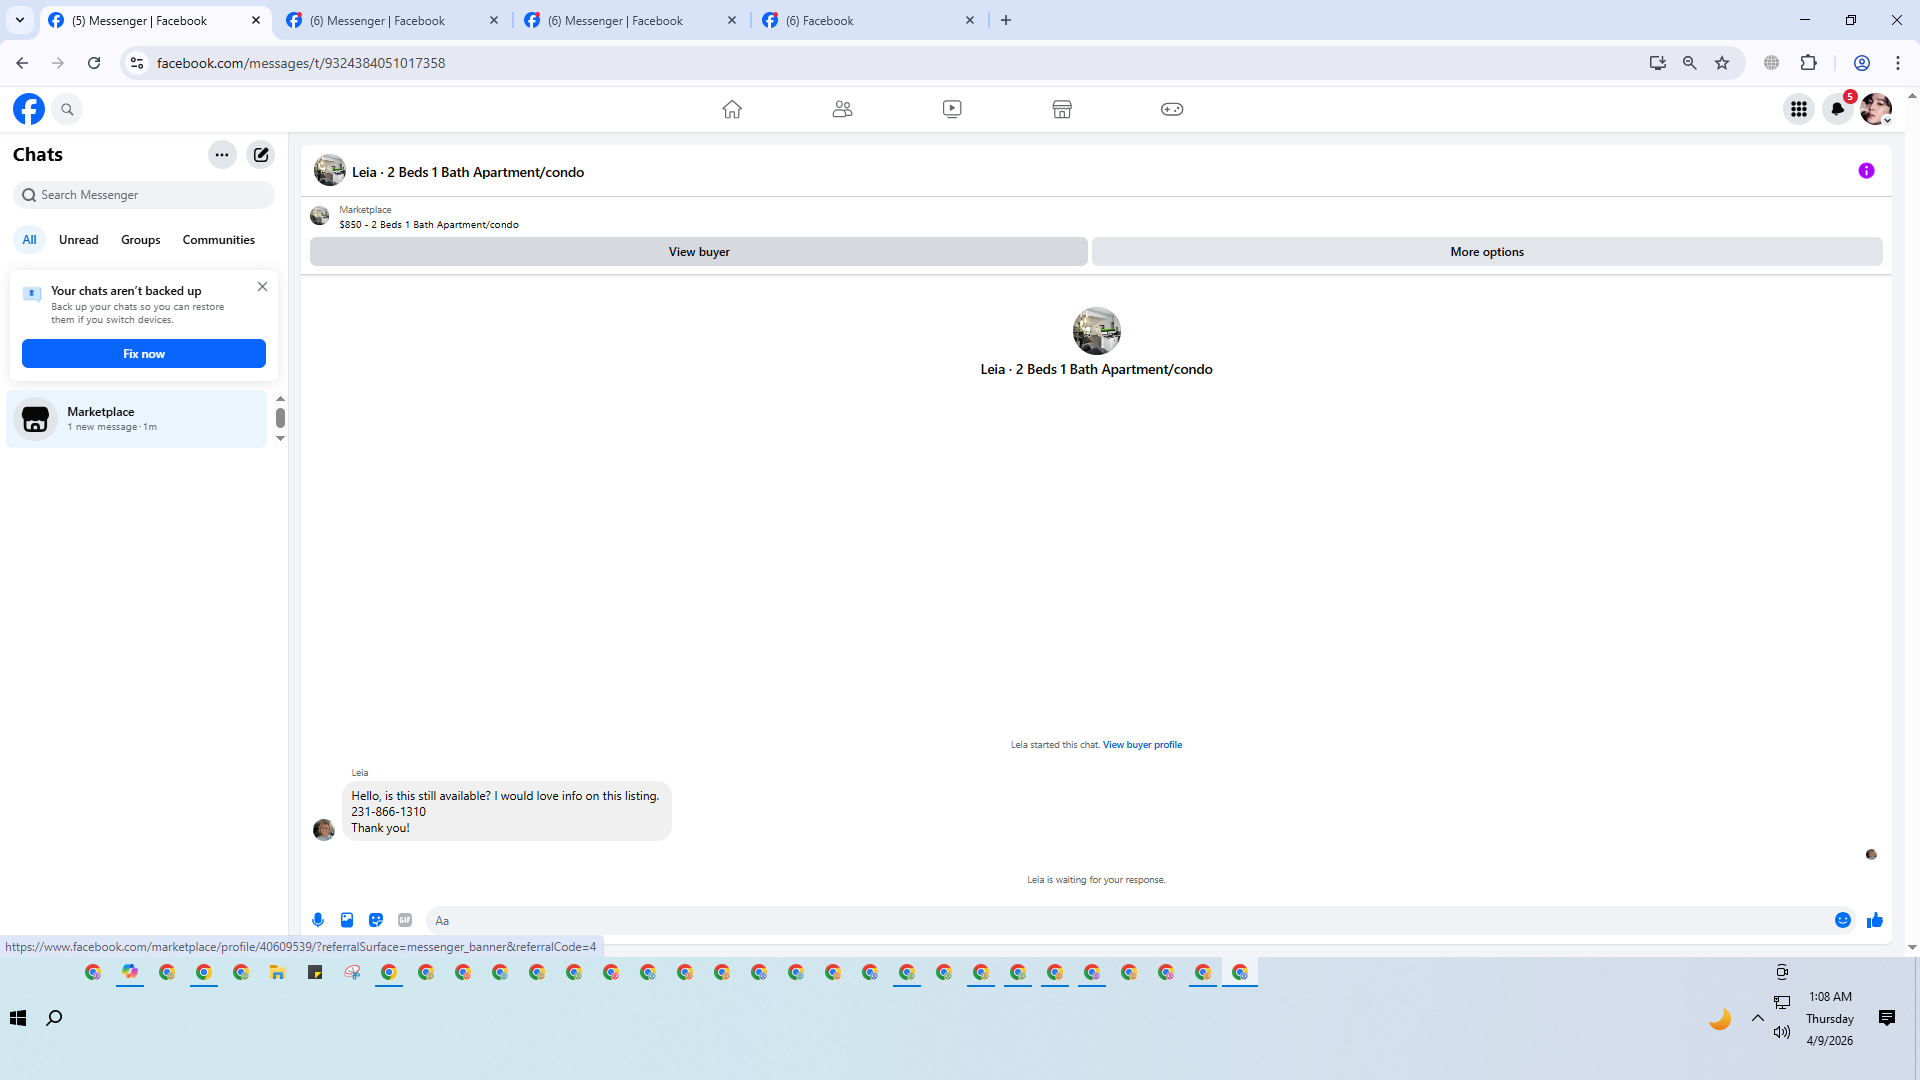Compose a new message with pencil icon
Screen dimensions: 1920x1080
tap(261, 155)
